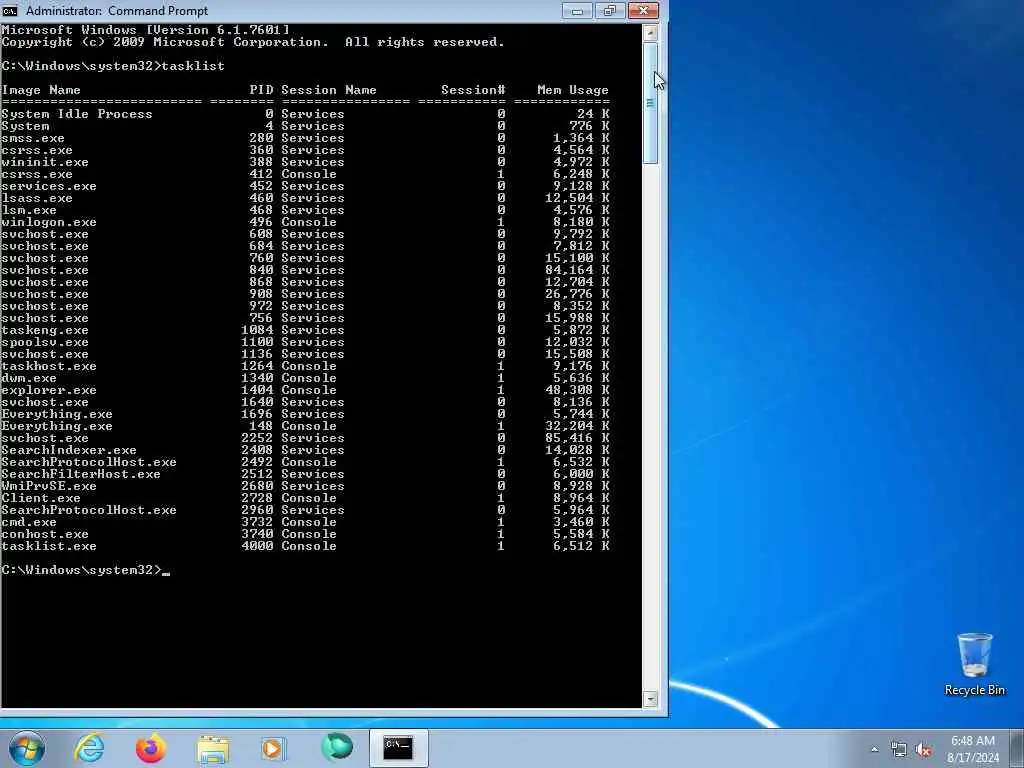Image resolution: width=1024 pixels, height=768 pixels.
Task: Click 'Everything.exe' with PID 148
Action: tap(57, 426)
